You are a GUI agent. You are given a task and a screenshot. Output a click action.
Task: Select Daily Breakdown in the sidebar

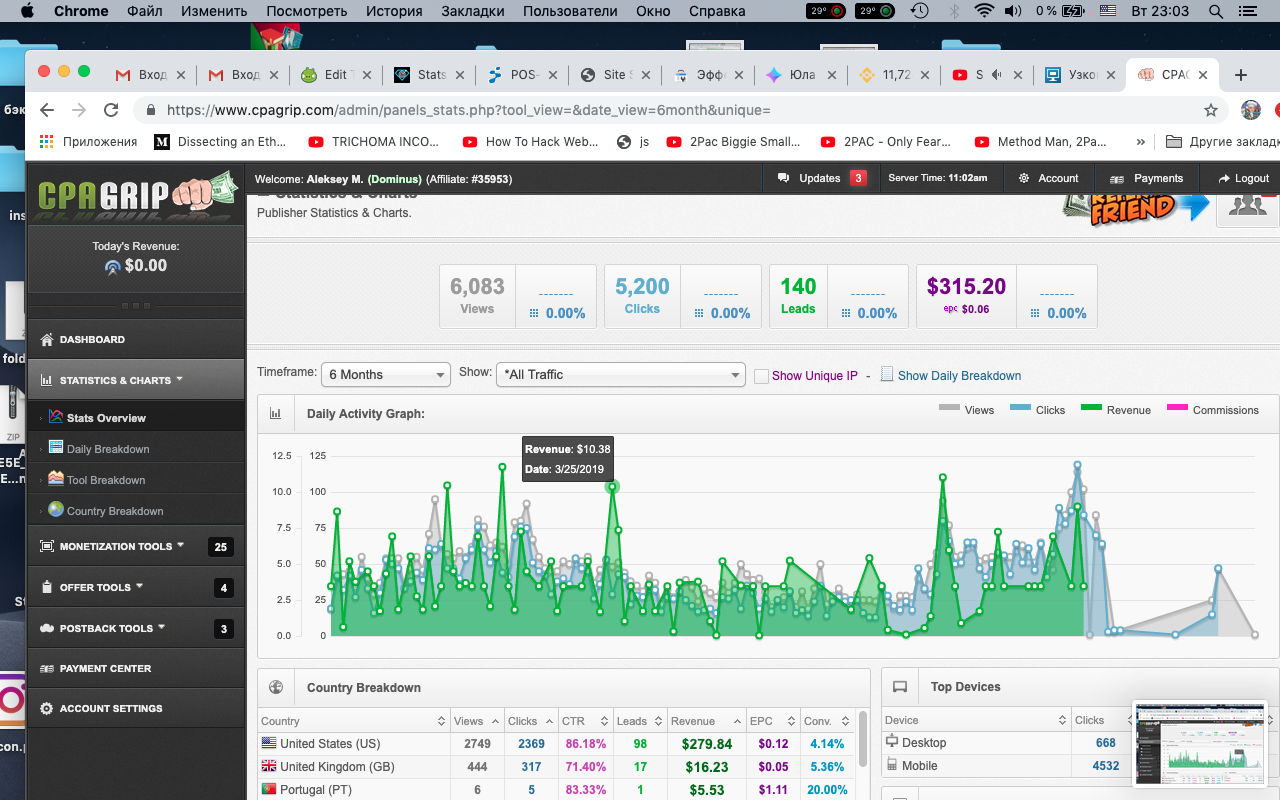tap(108, 449)
